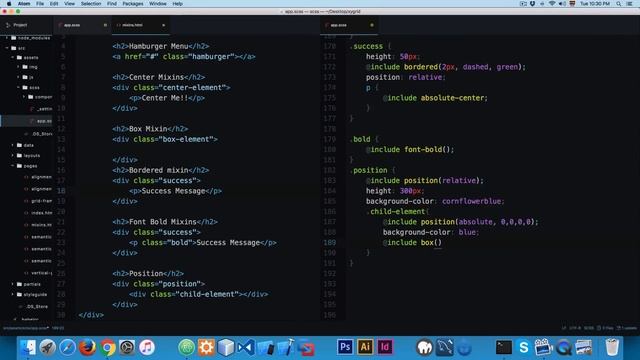Open Sequel Pro icon in dock
Screen dimensions: 640x360
pyautogui.click(x=444, y=347)
